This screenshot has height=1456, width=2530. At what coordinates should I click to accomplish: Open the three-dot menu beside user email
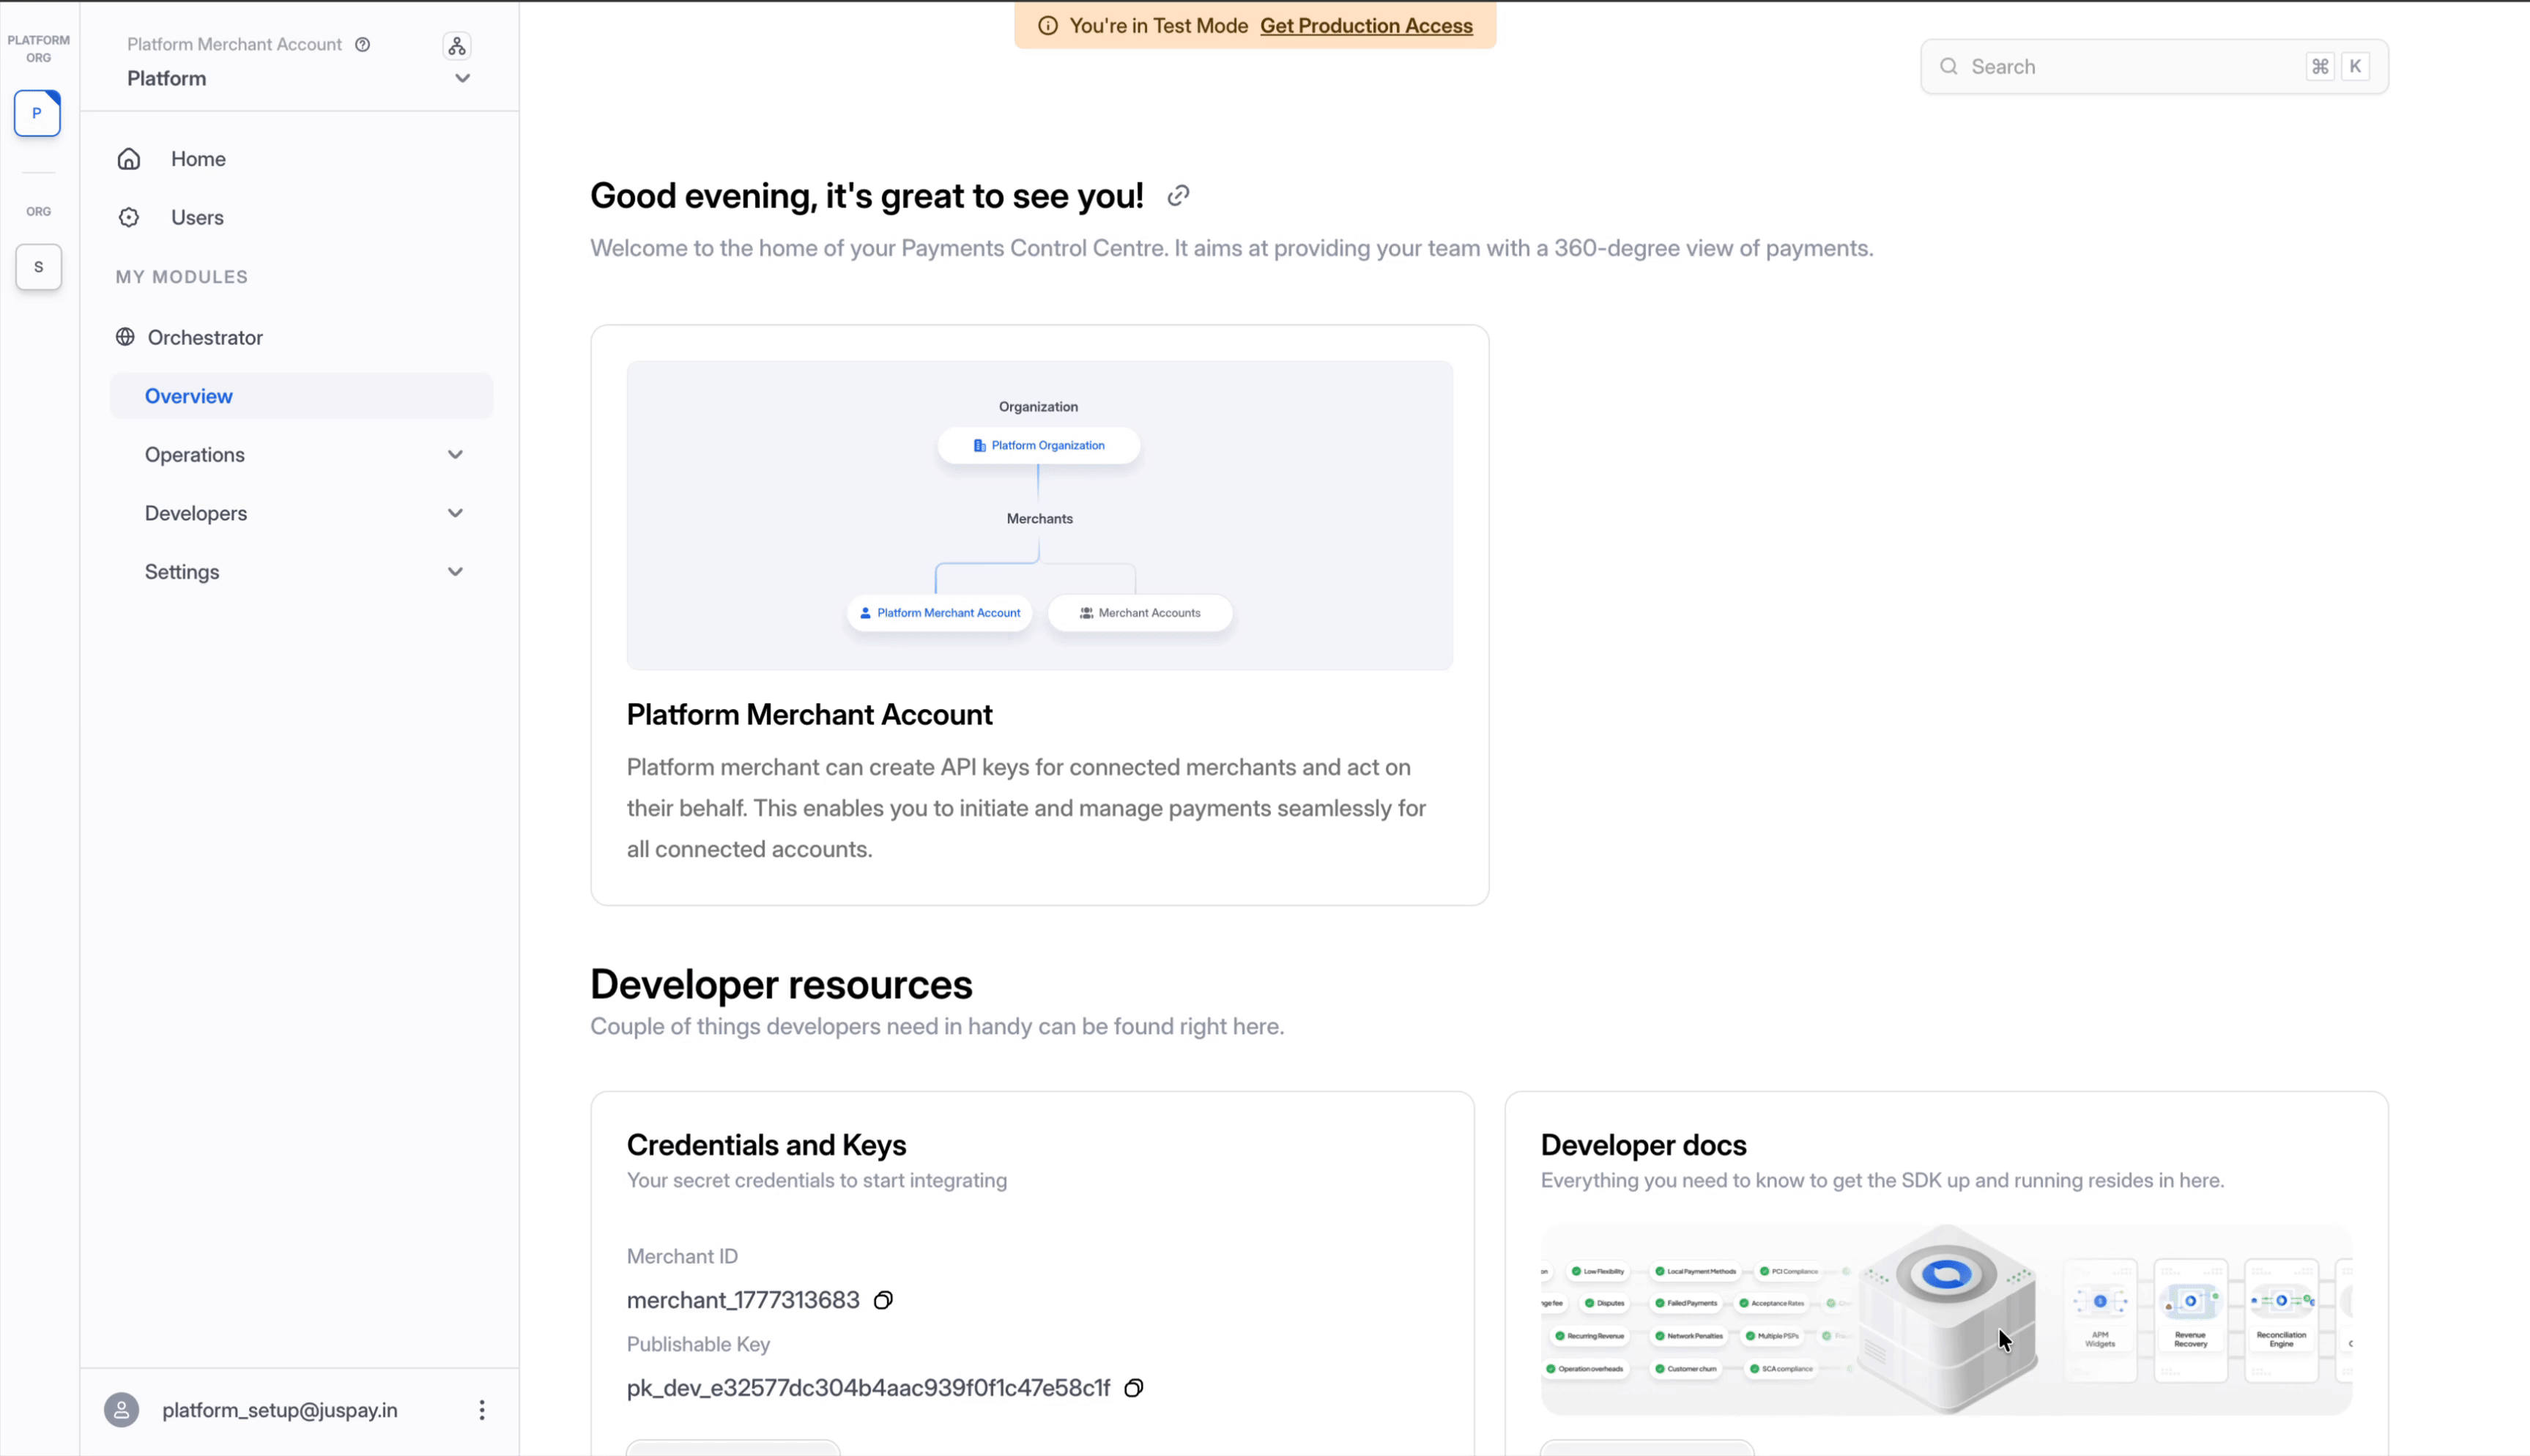point(482,1410)
